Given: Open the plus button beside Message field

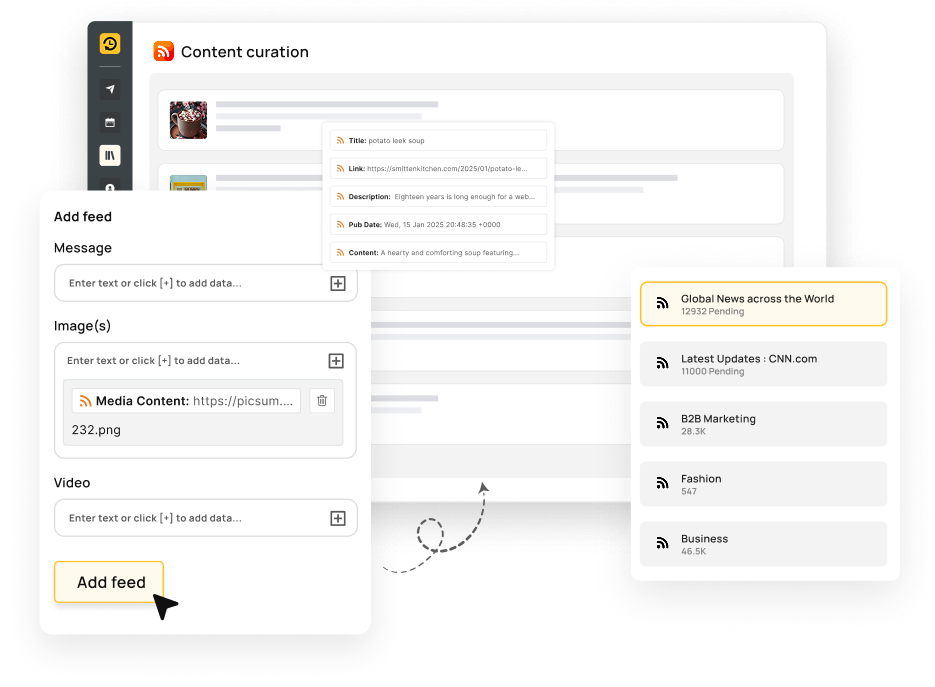Looking at the screenshot, I should coord(337,283).
